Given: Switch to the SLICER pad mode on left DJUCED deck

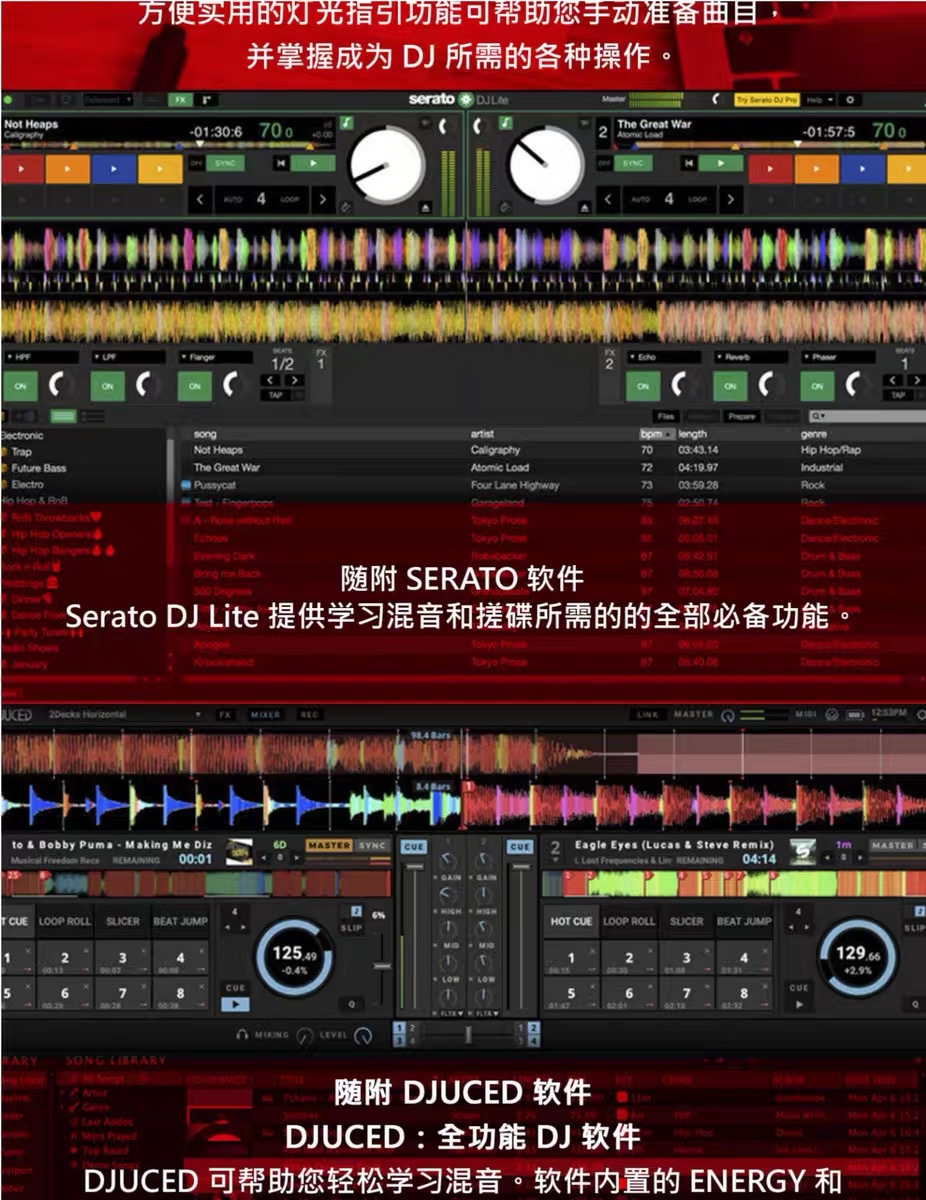Looking at the screenshot, I should 123,921.
